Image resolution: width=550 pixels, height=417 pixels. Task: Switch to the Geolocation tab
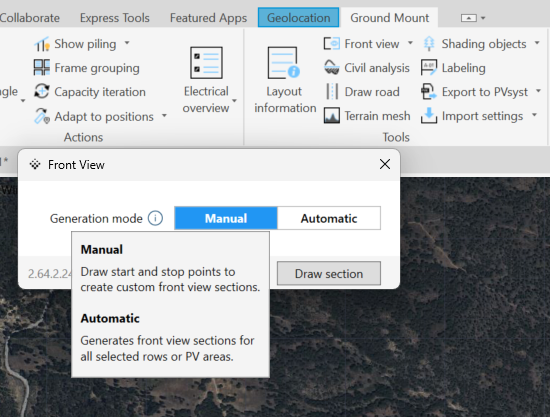tap(299, 18)
